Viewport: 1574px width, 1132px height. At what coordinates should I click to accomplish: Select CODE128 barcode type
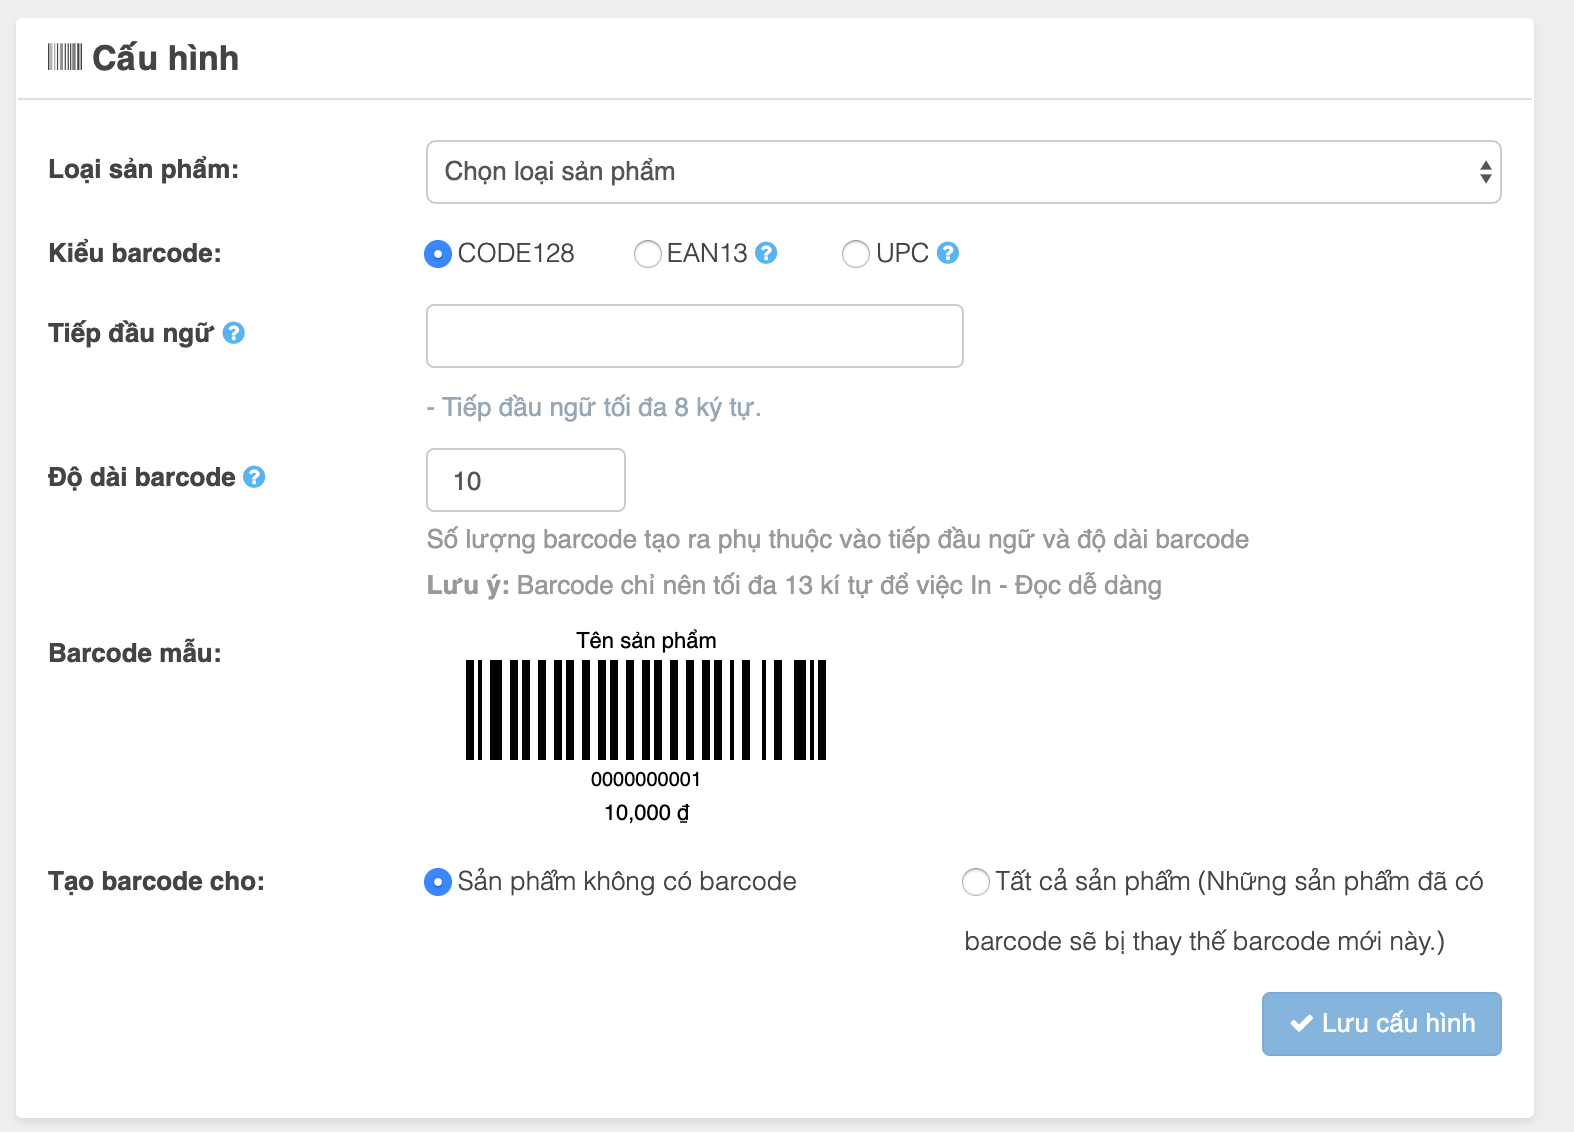[438, 254]
